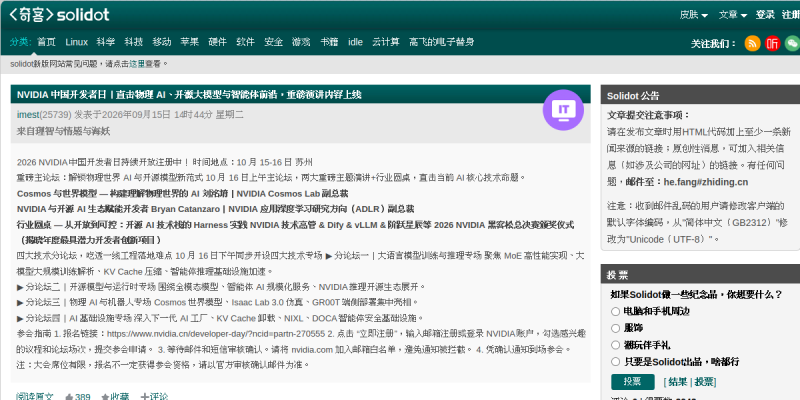This screenshot has width=800, height=400.
Task: Click the 登录 login link
Action: point(765,15)
